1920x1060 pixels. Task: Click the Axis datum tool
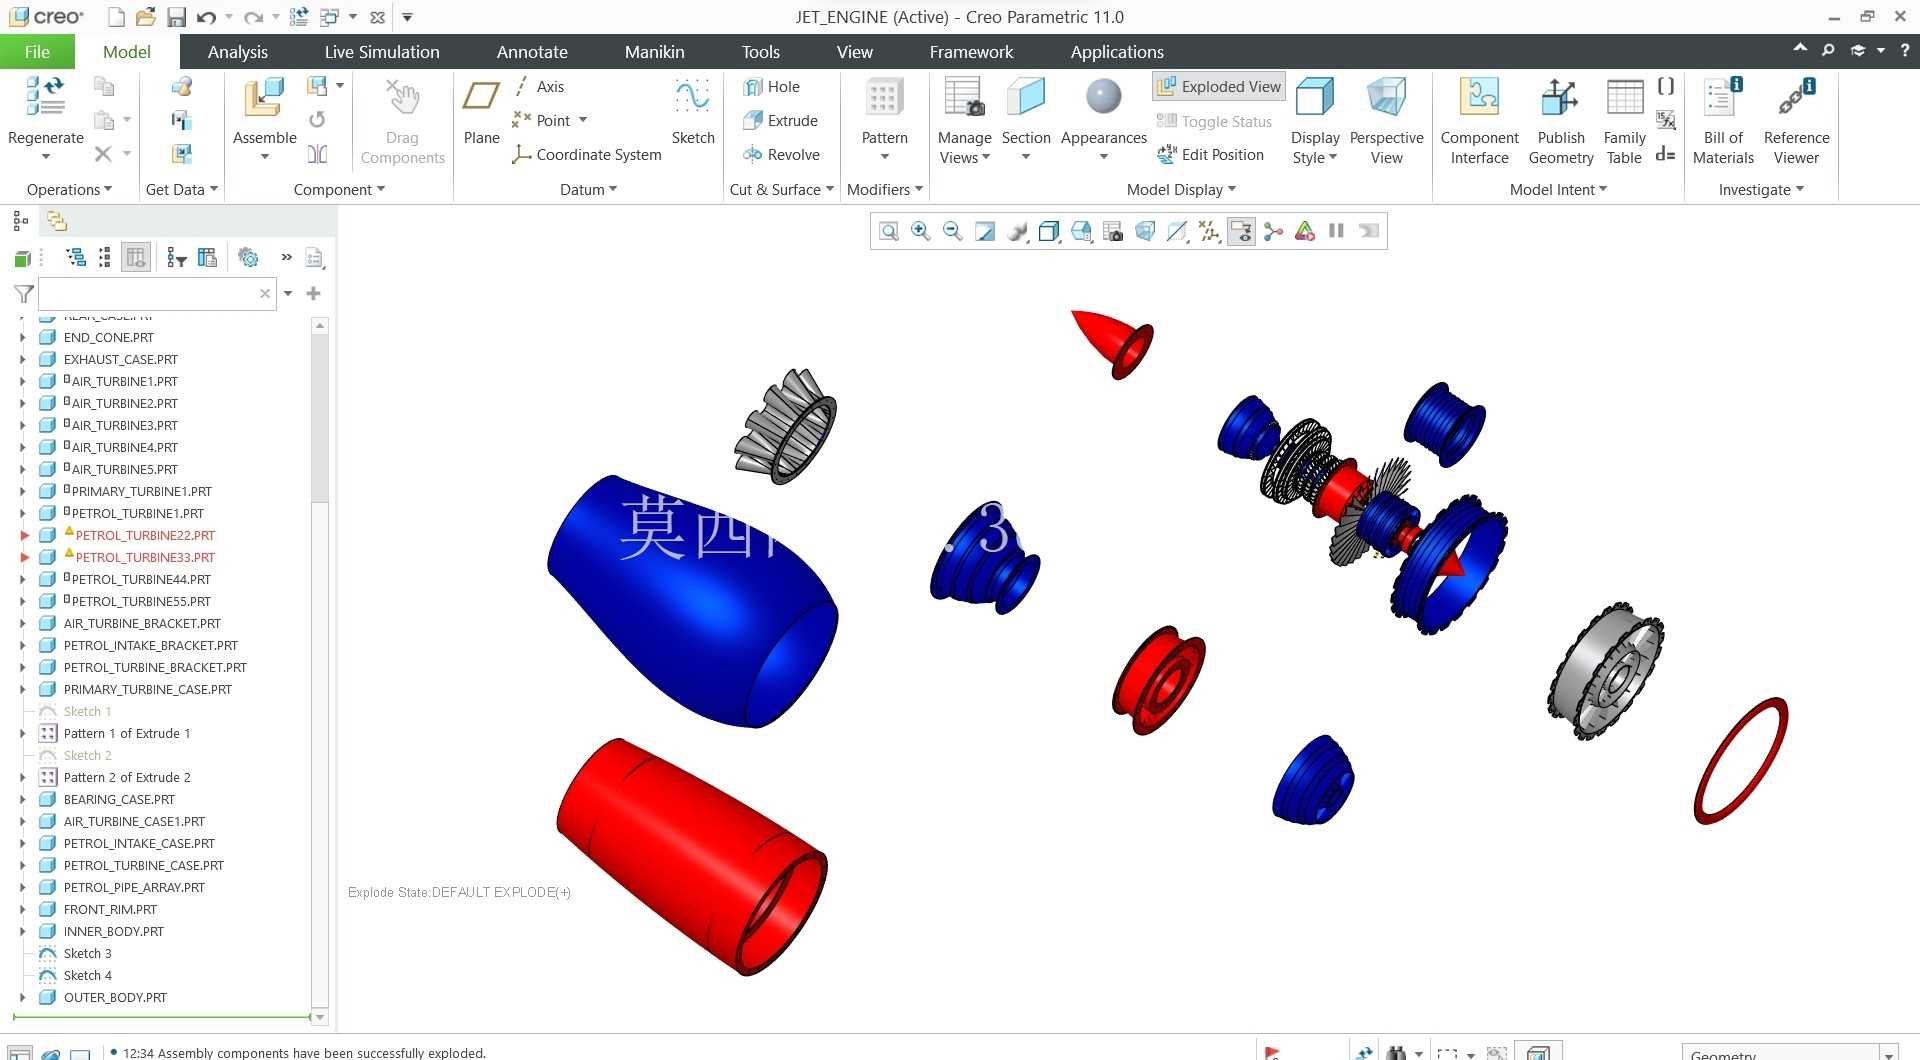pos(539,87)
